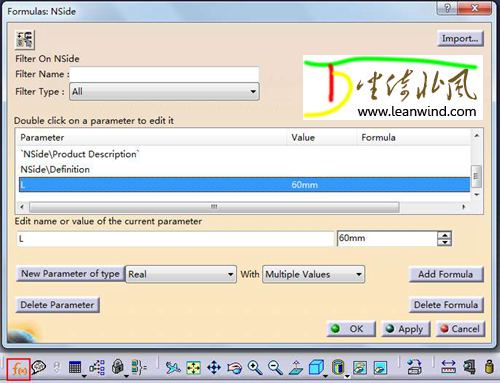The image size is (500, 383).
Task: Click the Fit All In icon
Action: tap(193, 368)
